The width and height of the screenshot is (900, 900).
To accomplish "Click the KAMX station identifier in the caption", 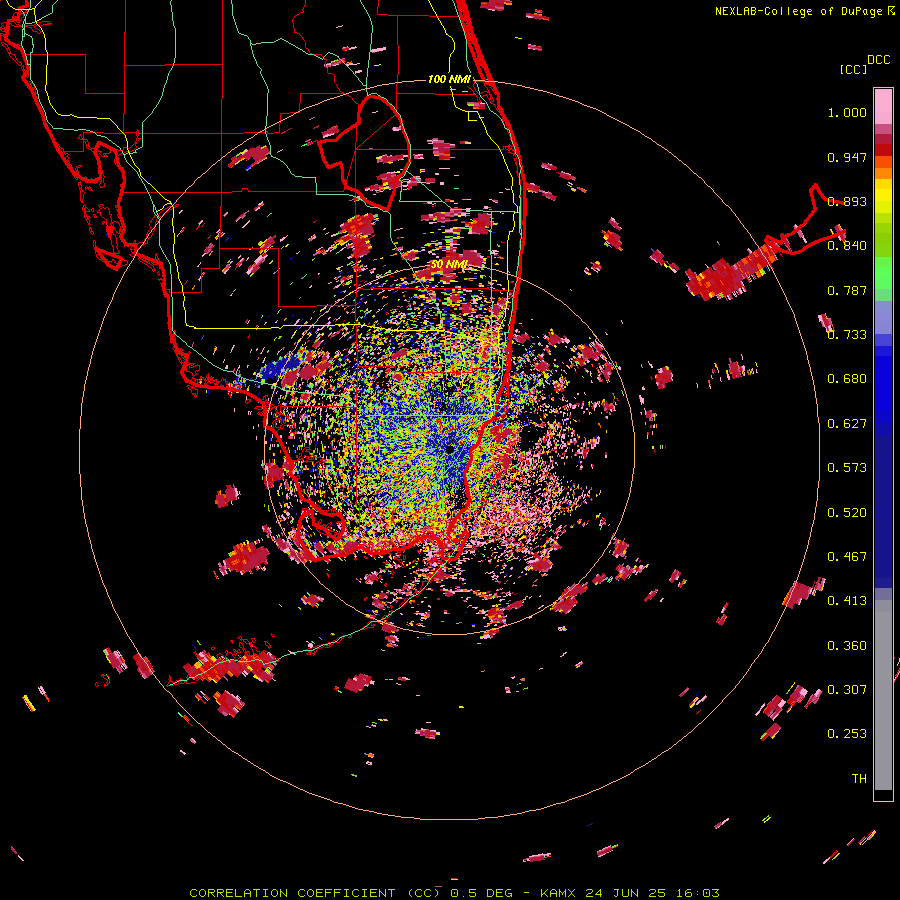I will pyautogui.click(x=560, y=893).
